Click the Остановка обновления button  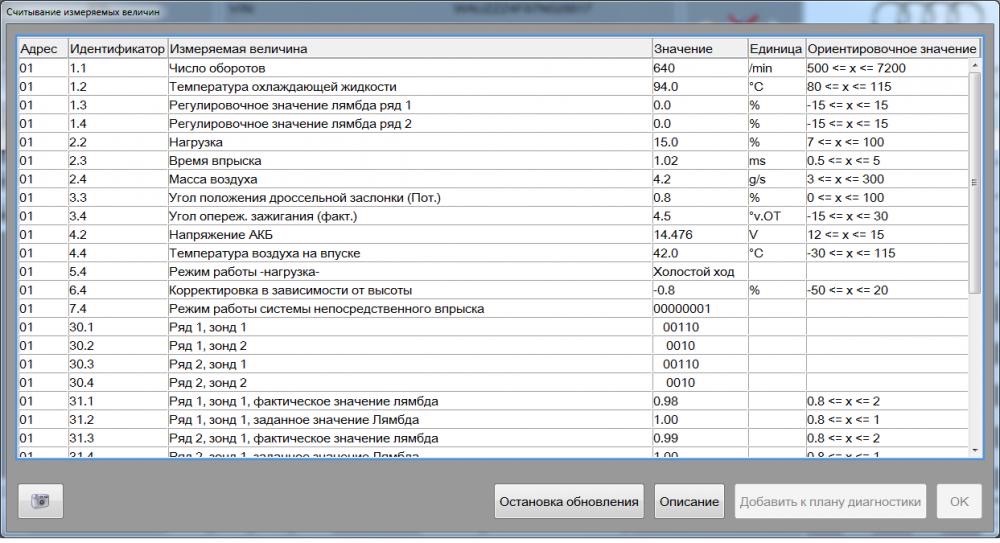(x=569, y=502)
